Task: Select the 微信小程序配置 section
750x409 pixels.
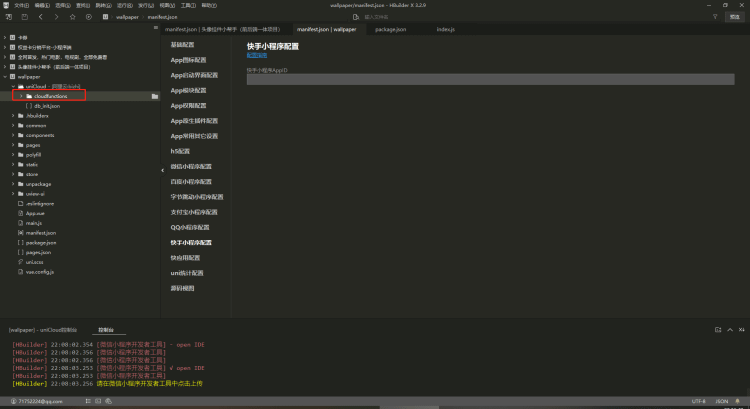Action: click(191, 166)
